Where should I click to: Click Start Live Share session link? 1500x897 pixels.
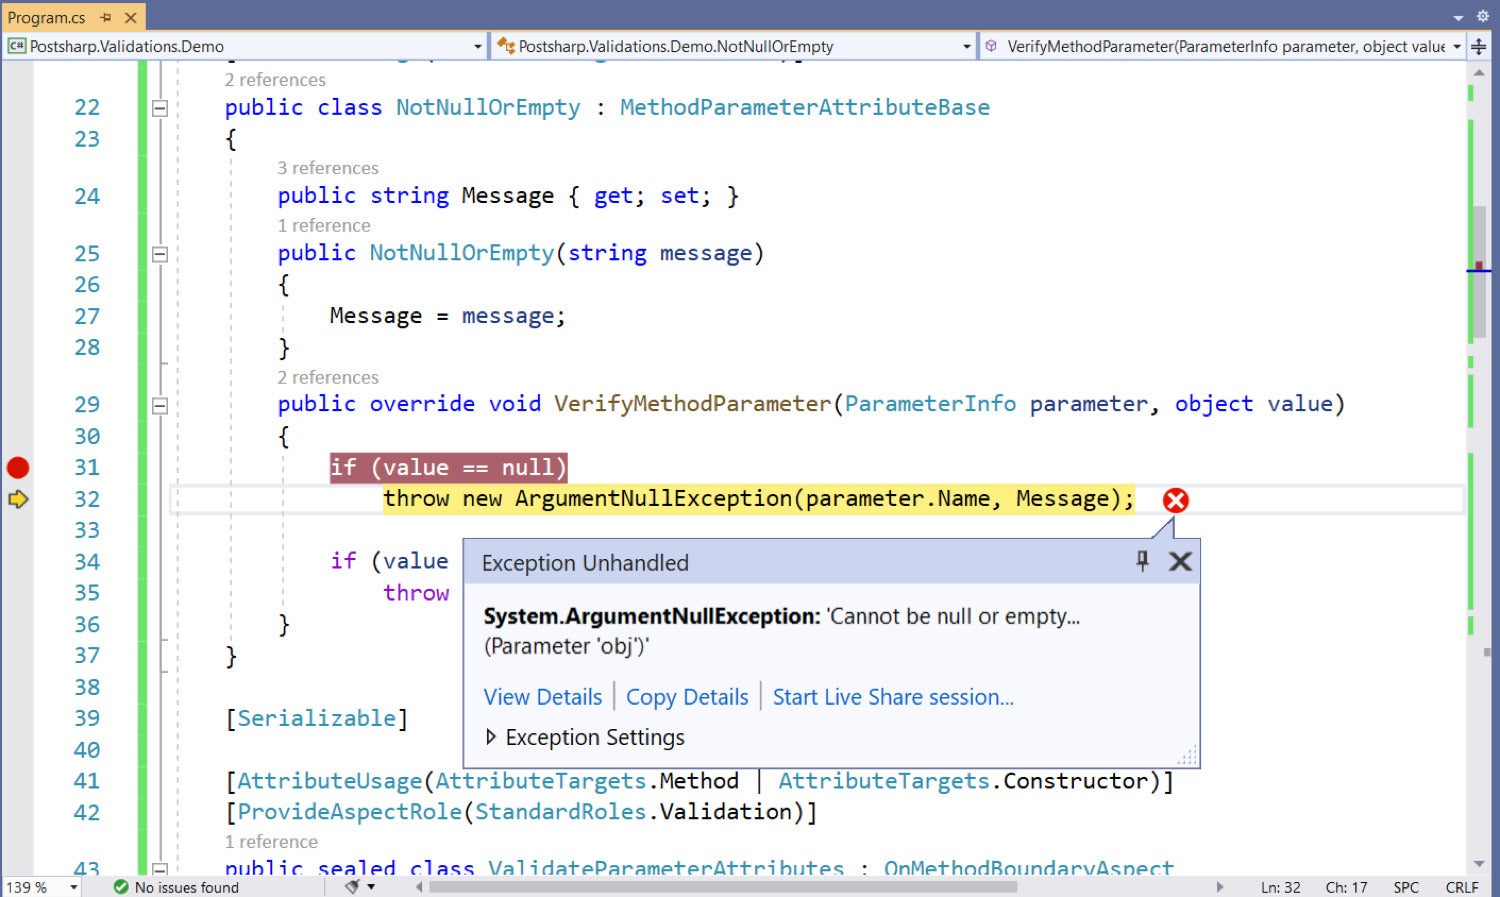tap(893, 697)
